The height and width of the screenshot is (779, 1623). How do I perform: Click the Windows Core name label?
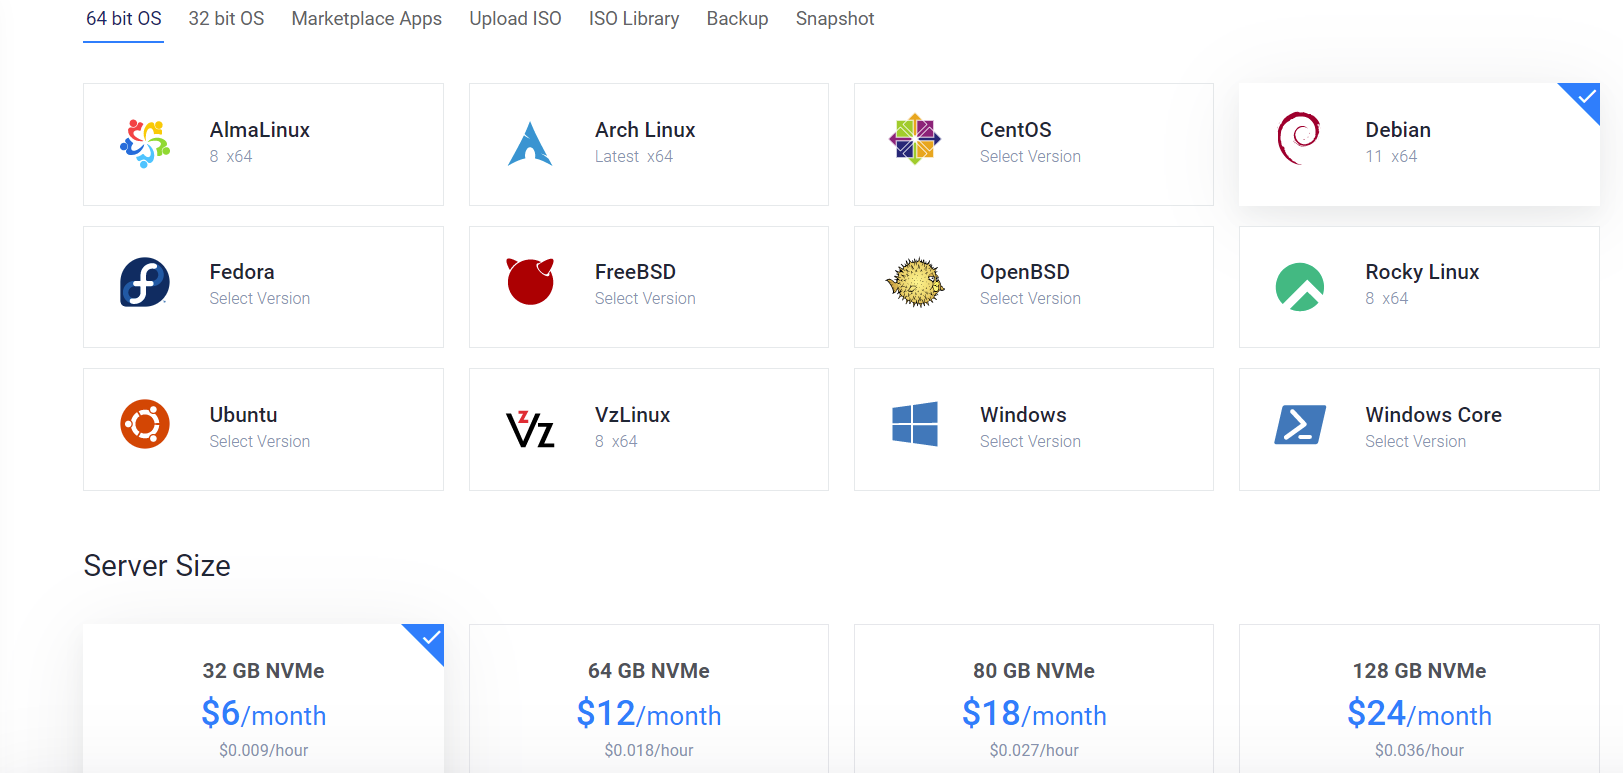point(1433,415)
